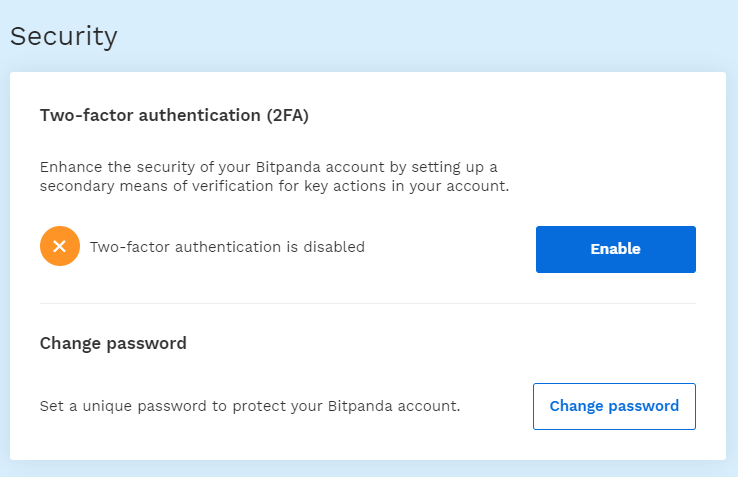Viewport: 738px width, 477px height.
Task: Click the 'Two-factor authentication is disabled' status text
Action: click(x=227, y=247)
